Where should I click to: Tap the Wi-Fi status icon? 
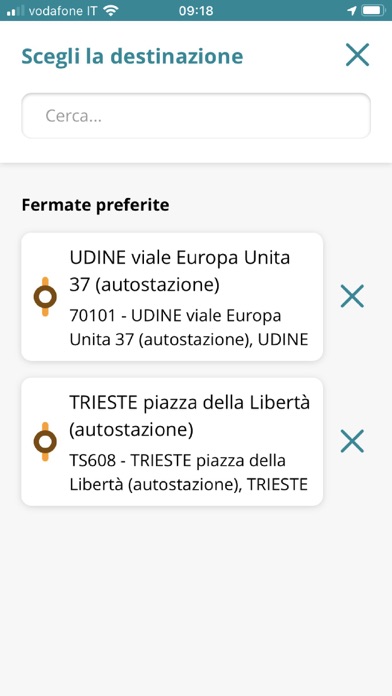coord(111,11)
